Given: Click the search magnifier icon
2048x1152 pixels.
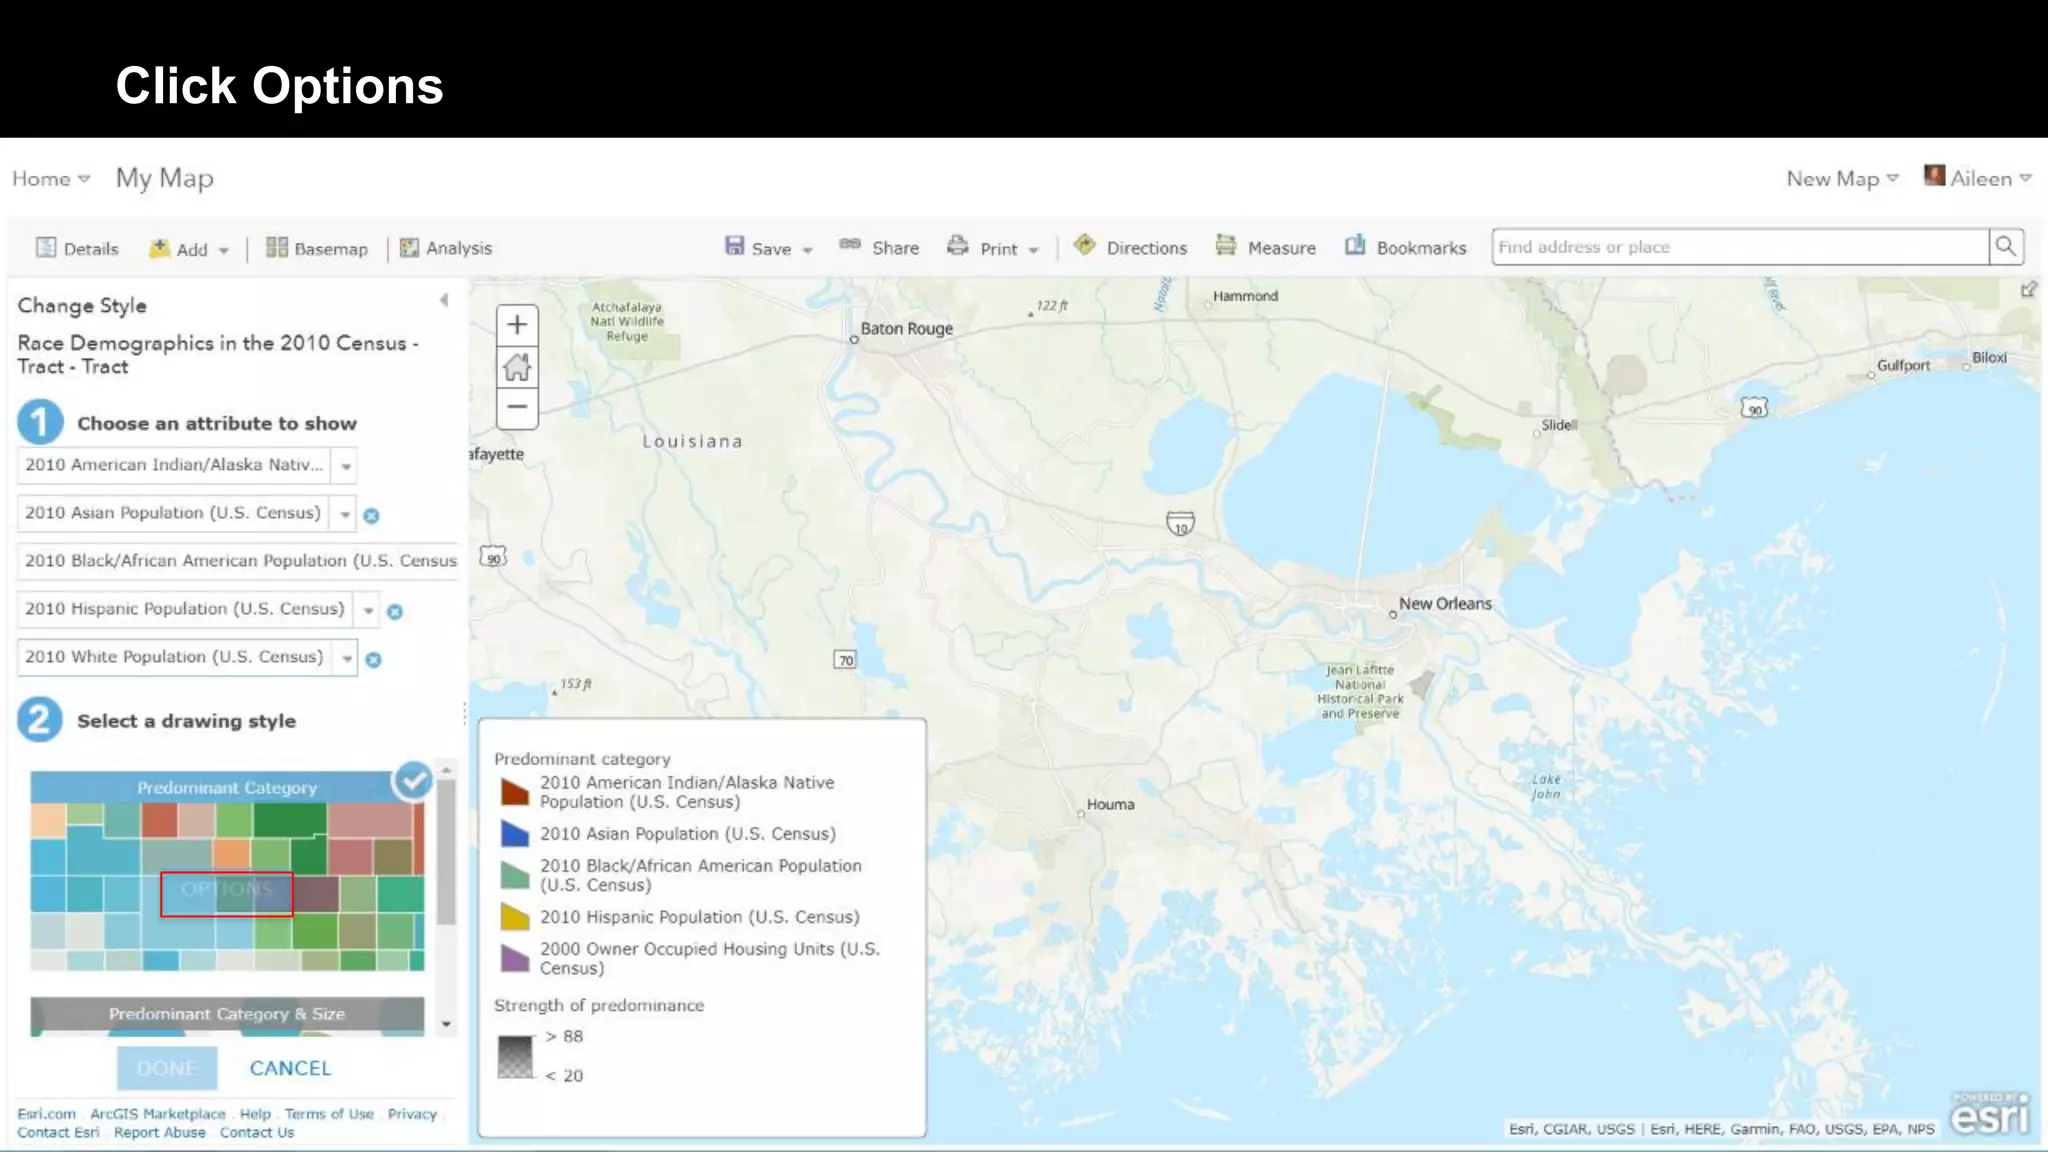Looking at the screenshot, I should (x=2005, y=247).
